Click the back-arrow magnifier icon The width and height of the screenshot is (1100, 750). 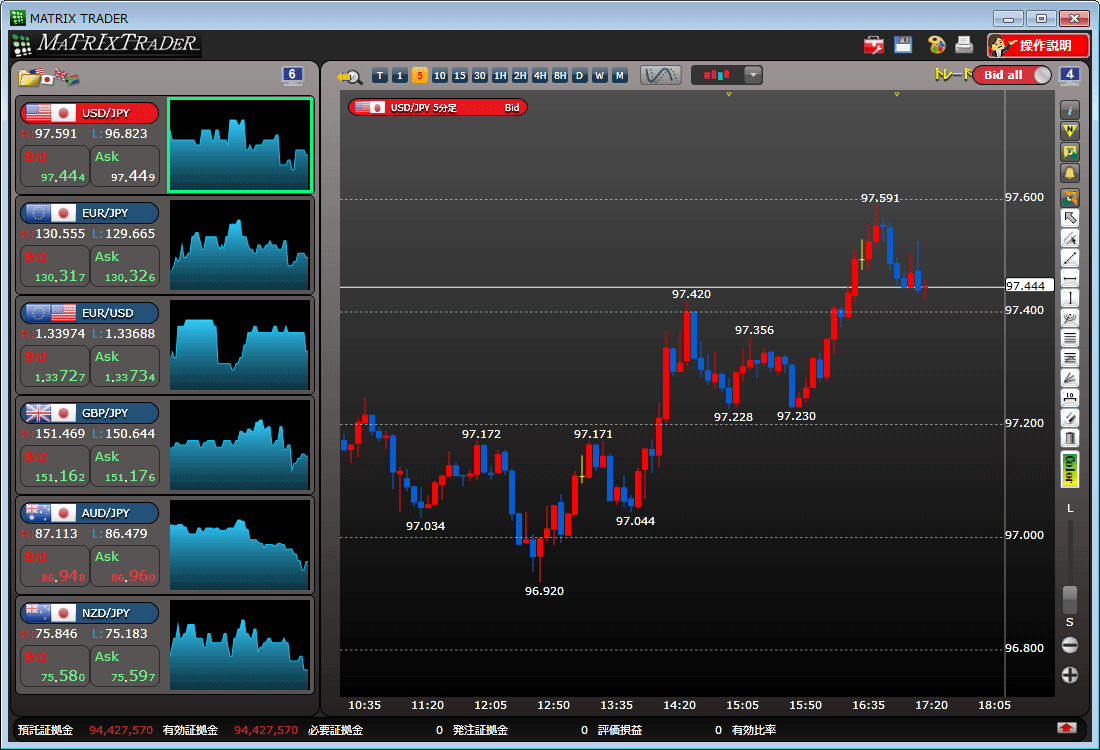click(349, 76)
